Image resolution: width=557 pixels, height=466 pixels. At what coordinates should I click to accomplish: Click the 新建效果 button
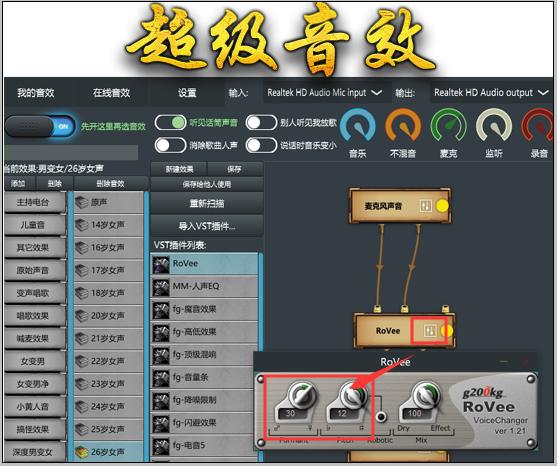pyautogui.click(x=179, y=169)
